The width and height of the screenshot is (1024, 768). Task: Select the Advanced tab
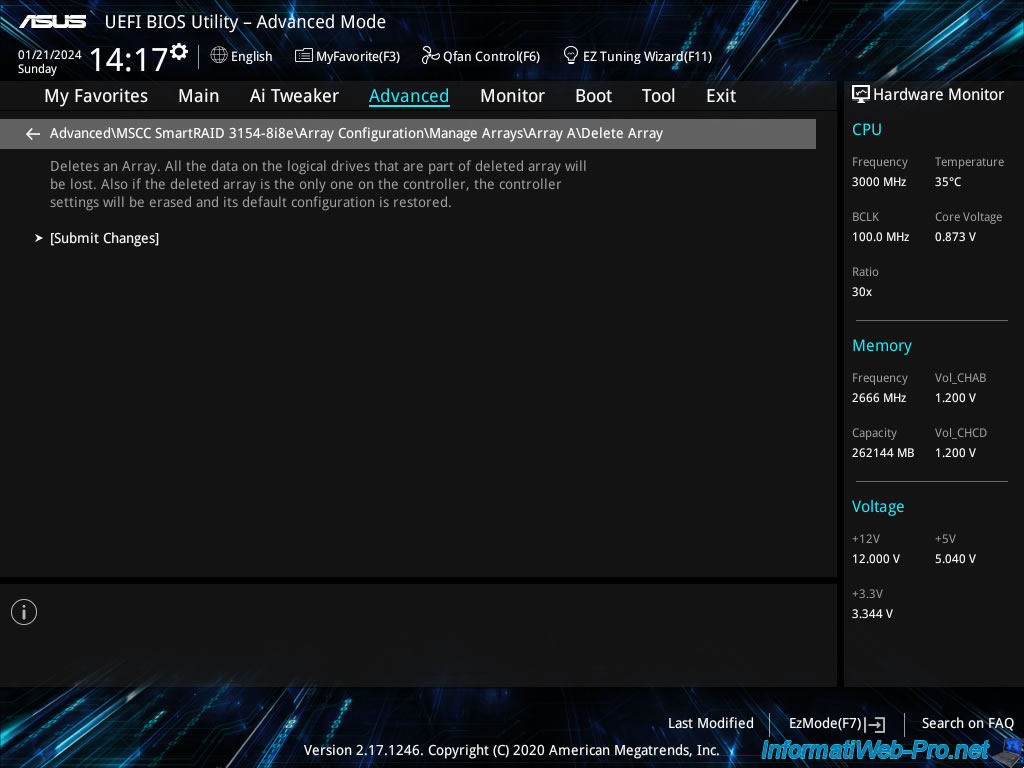pos(409,96)
